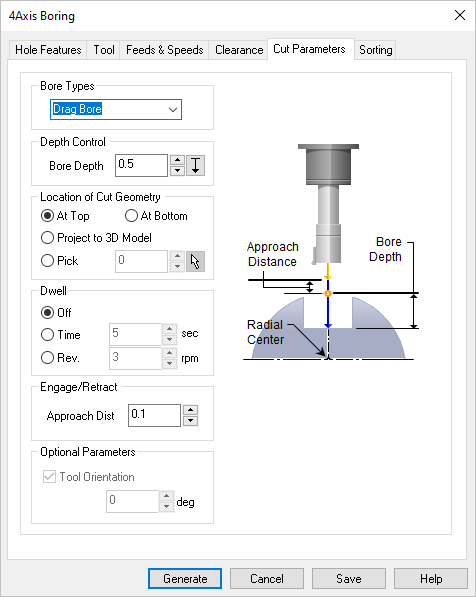The height and width of the screenshot is (597, 476).
Task: Switch to the Hole Features tab
Action: (x=48, y=50)
